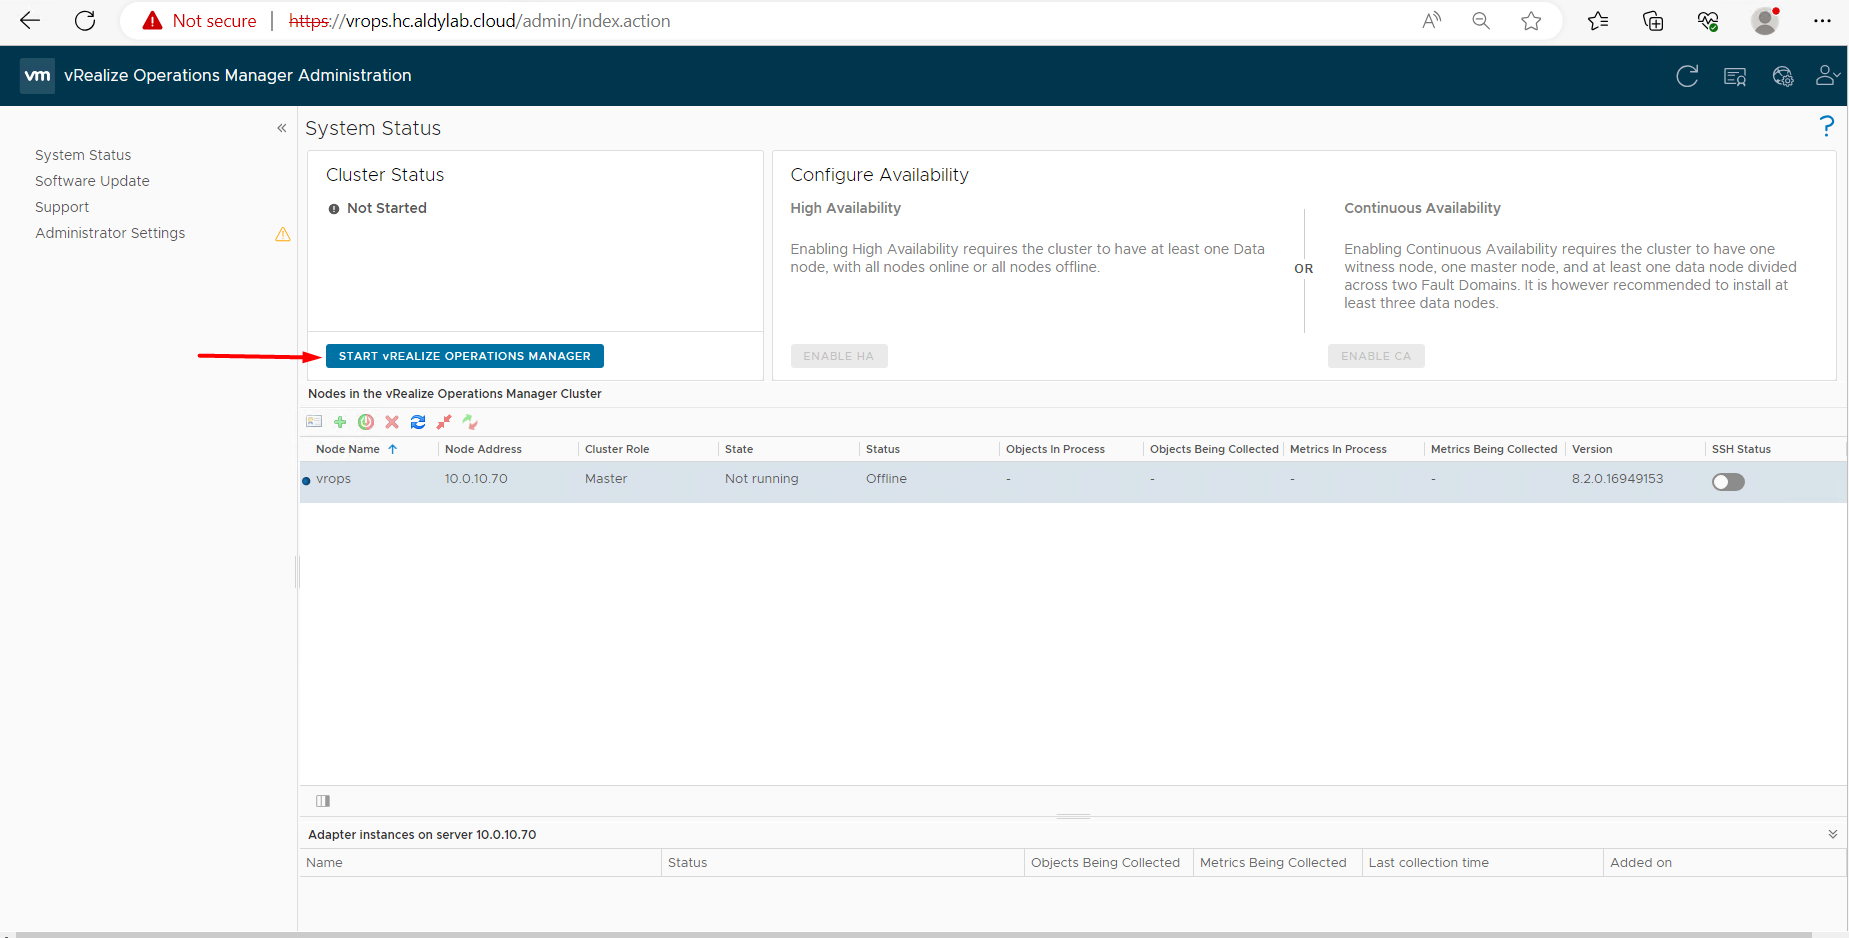Click the green plus add node icon

pyautogui.click(x=340, y=422)
